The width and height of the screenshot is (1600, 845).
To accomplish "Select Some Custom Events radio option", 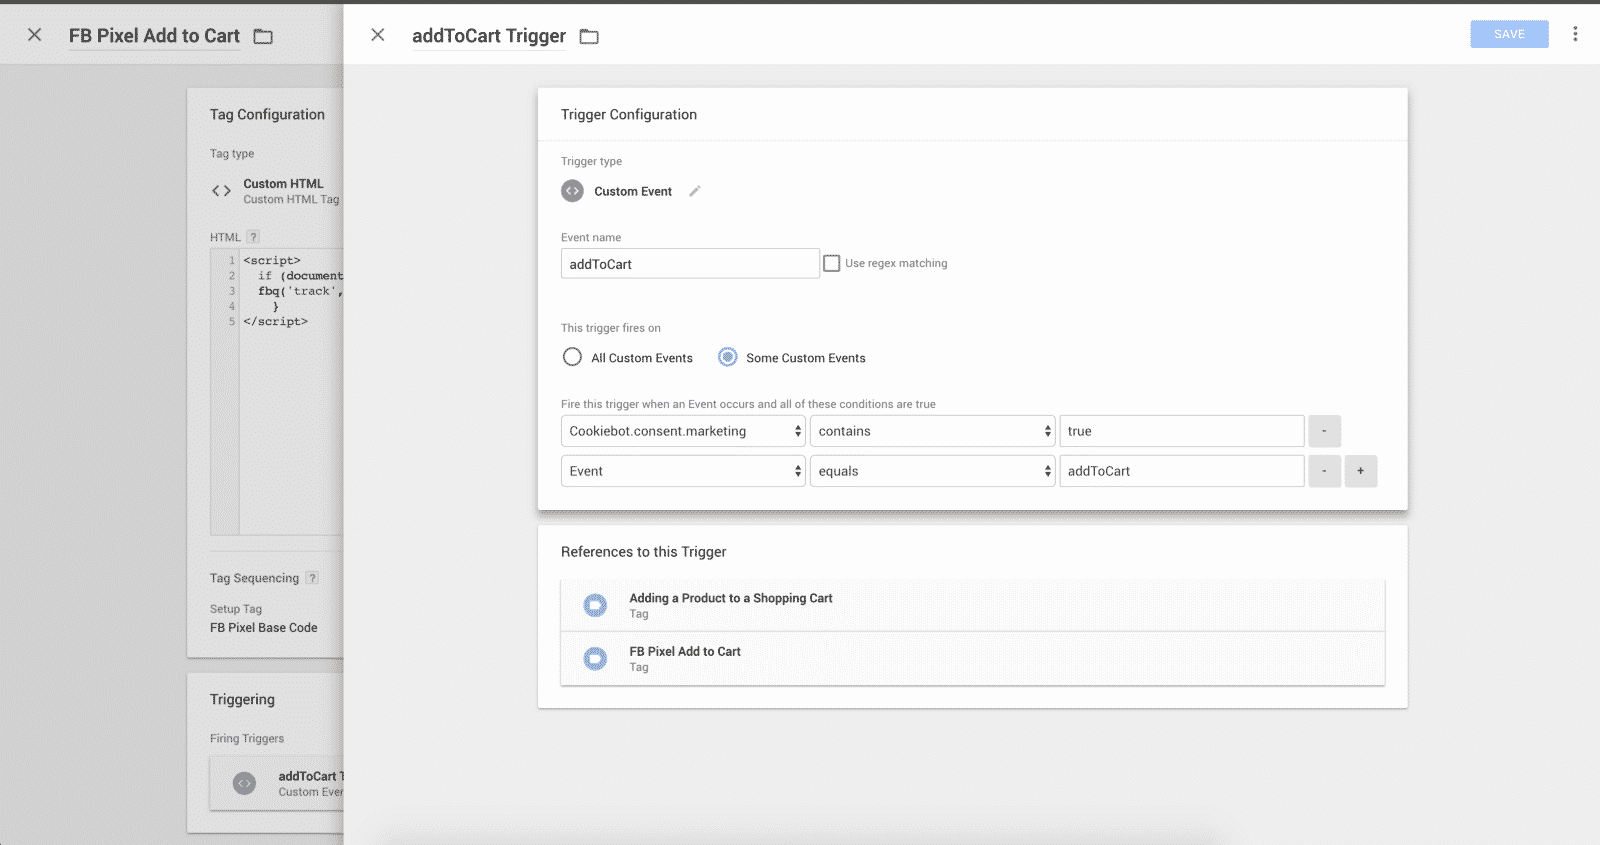I will [728, 357].
